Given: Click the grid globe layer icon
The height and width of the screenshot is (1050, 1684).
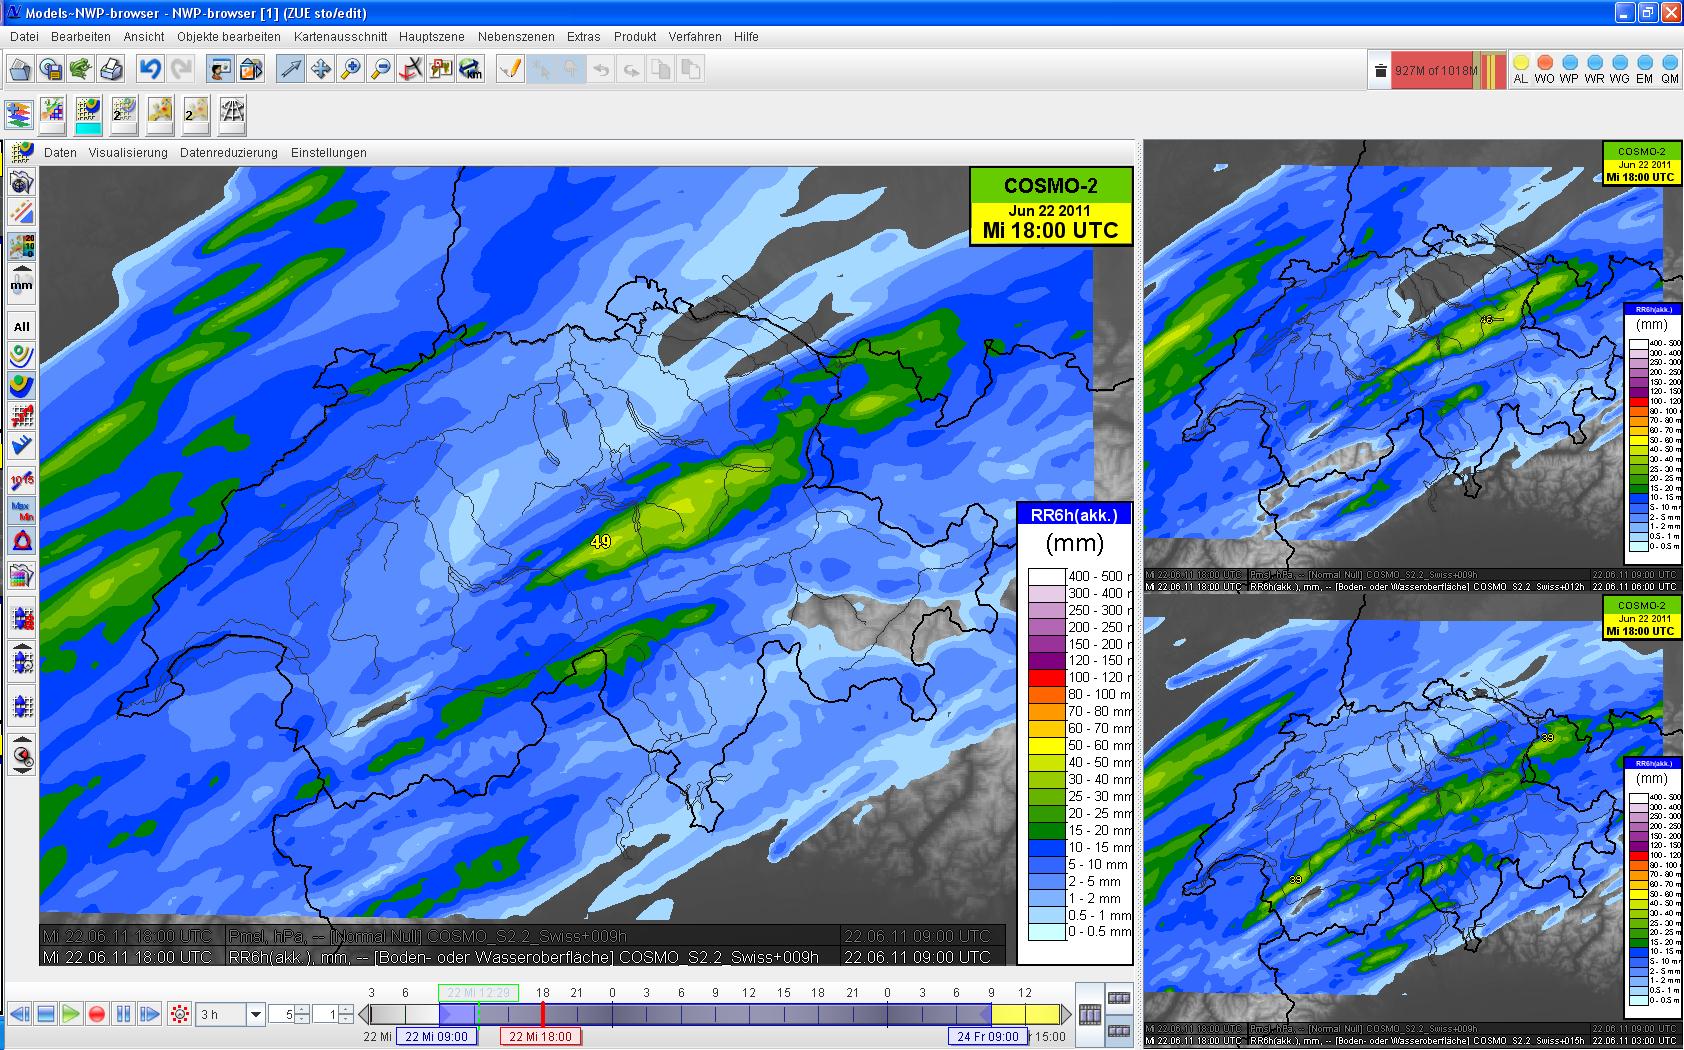Looking at the screenshot, I should [x=232, y=113].
